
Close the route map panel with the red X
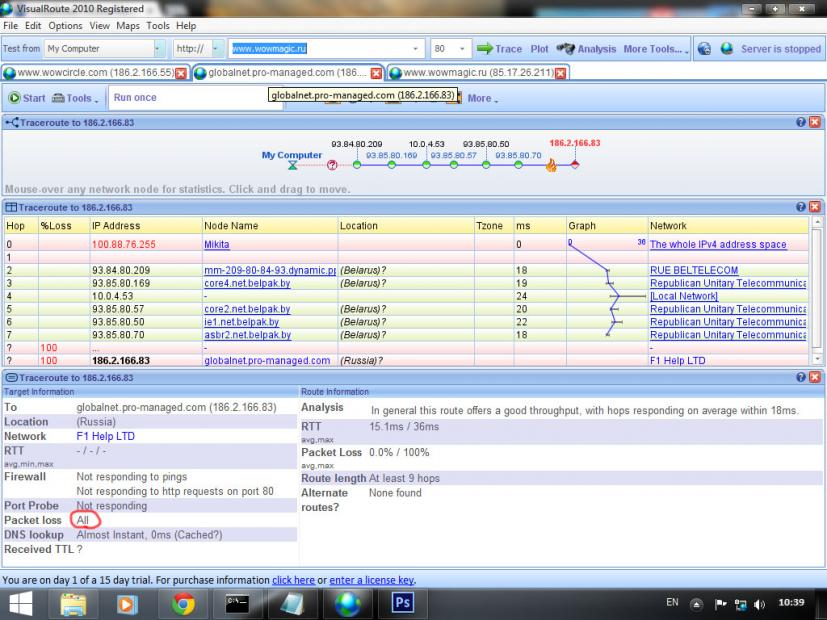click(x=814, y=122)
